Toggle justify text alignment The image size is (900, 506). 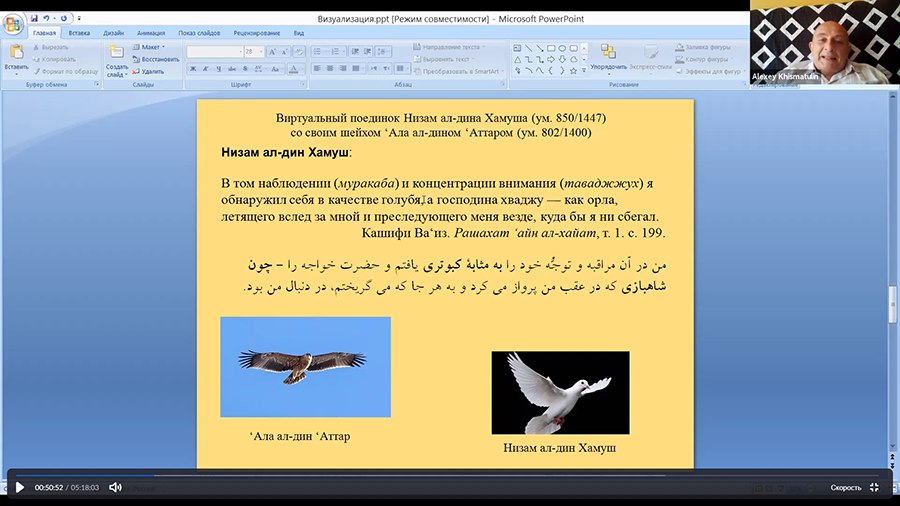(355, 69)
